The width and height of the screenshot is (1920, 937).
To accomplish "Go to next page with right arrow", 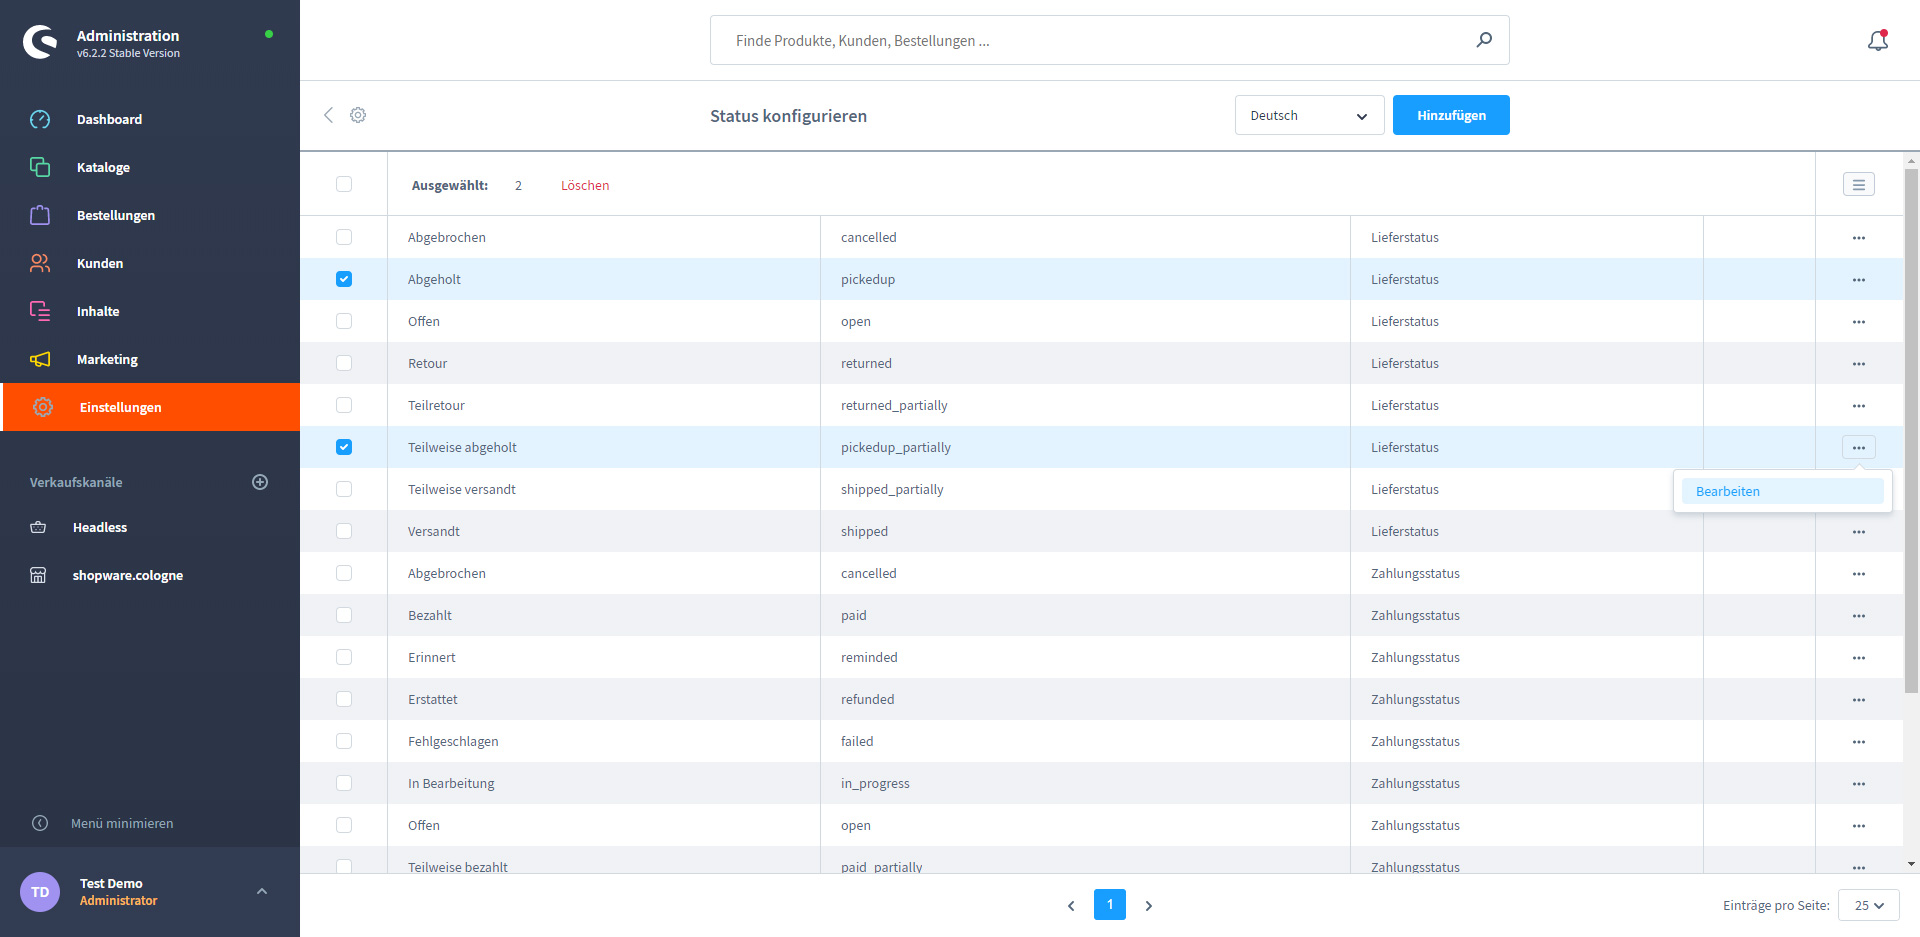I will pyautogui.click(x=1149, y=905).
